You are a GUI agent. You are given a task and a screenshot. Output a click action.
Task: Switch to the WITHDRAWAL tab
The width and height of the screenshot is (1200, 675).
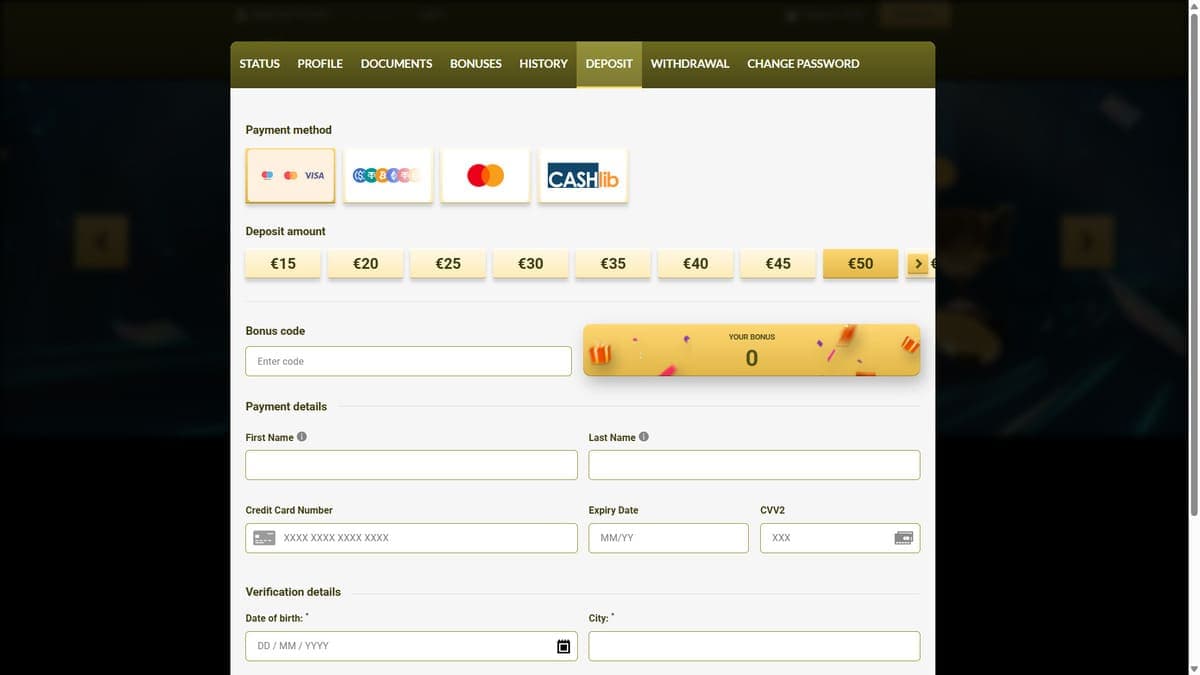point(690,63)
